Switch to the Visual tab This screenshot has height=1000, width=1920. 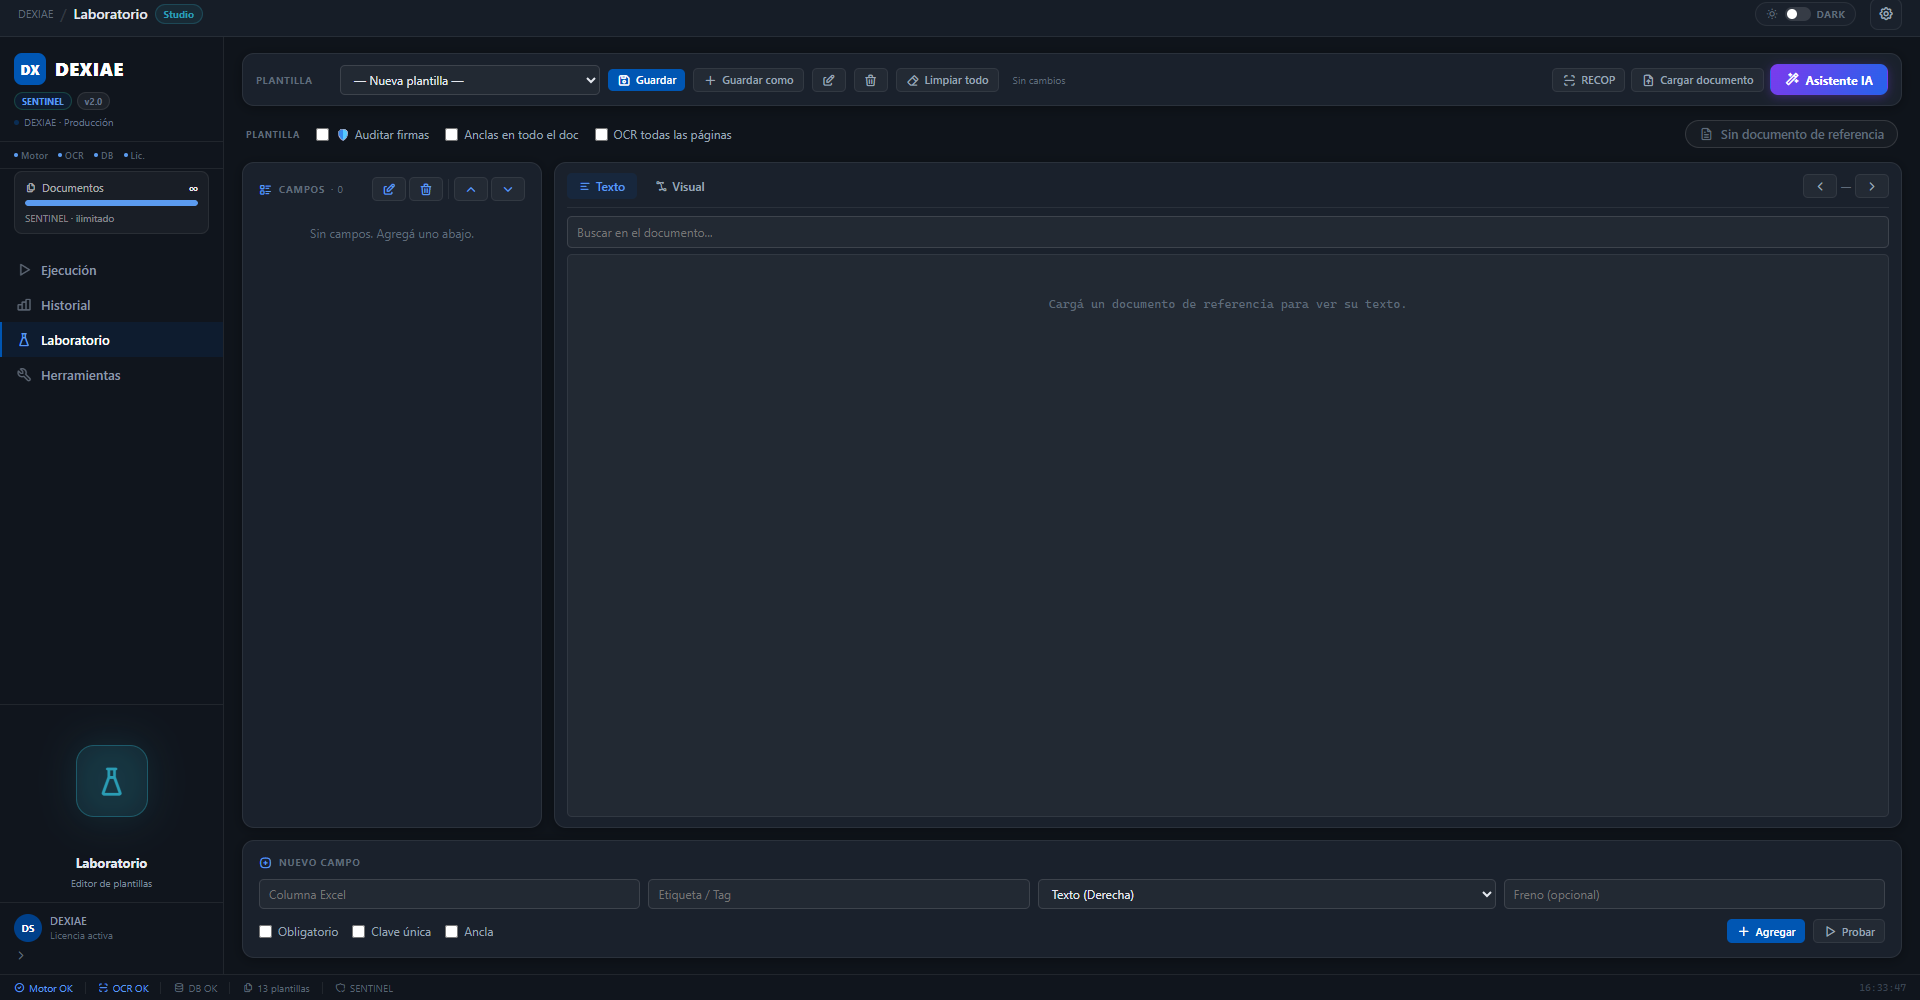(x=680, y=187)
